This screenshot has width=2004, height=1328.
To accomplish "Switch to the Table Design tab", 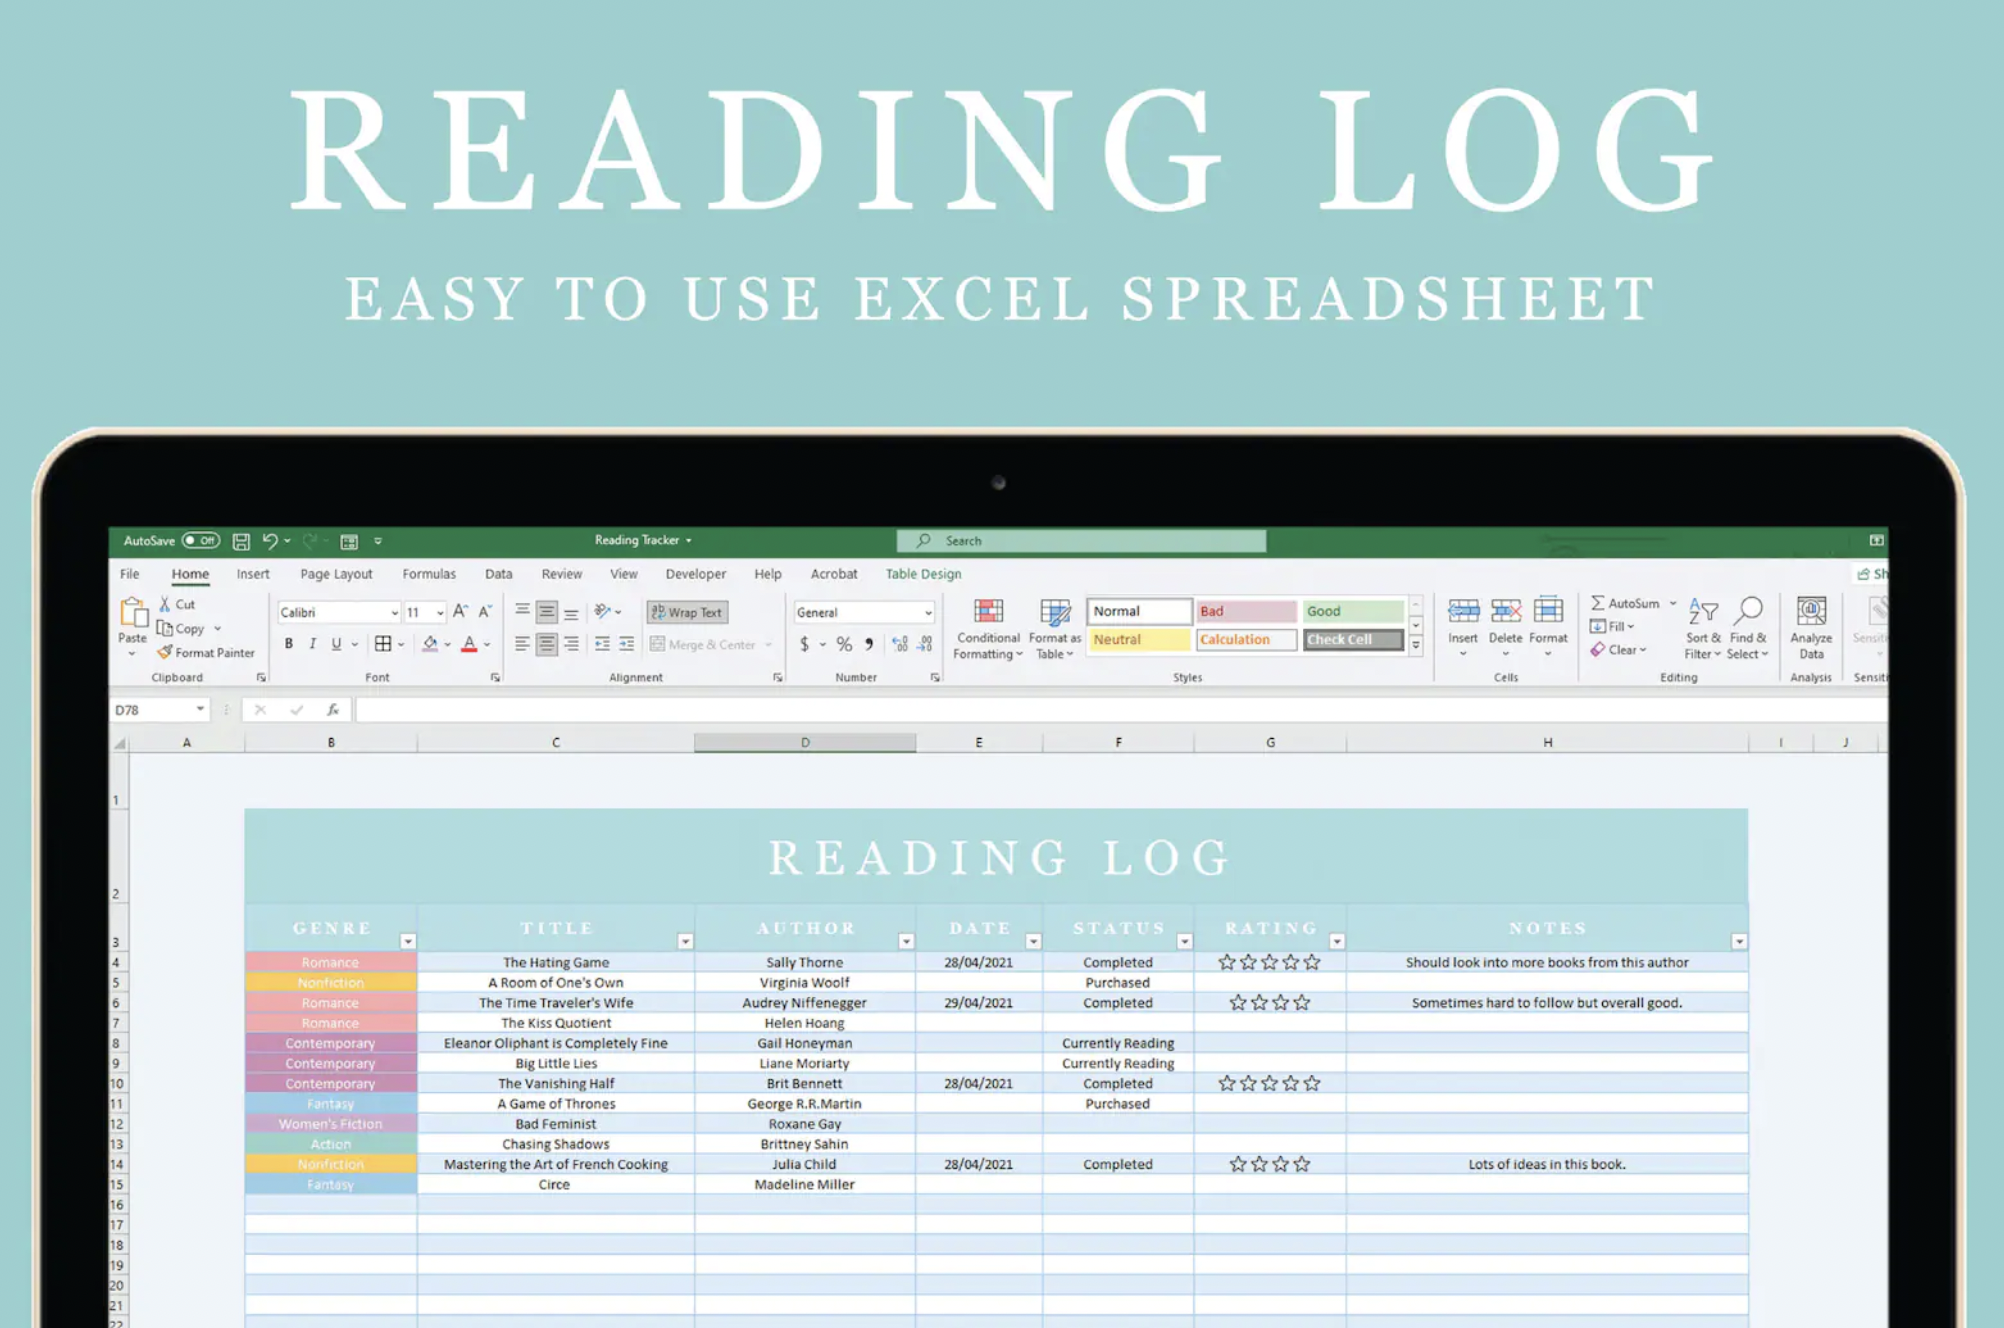I will (x=922, y=573).
